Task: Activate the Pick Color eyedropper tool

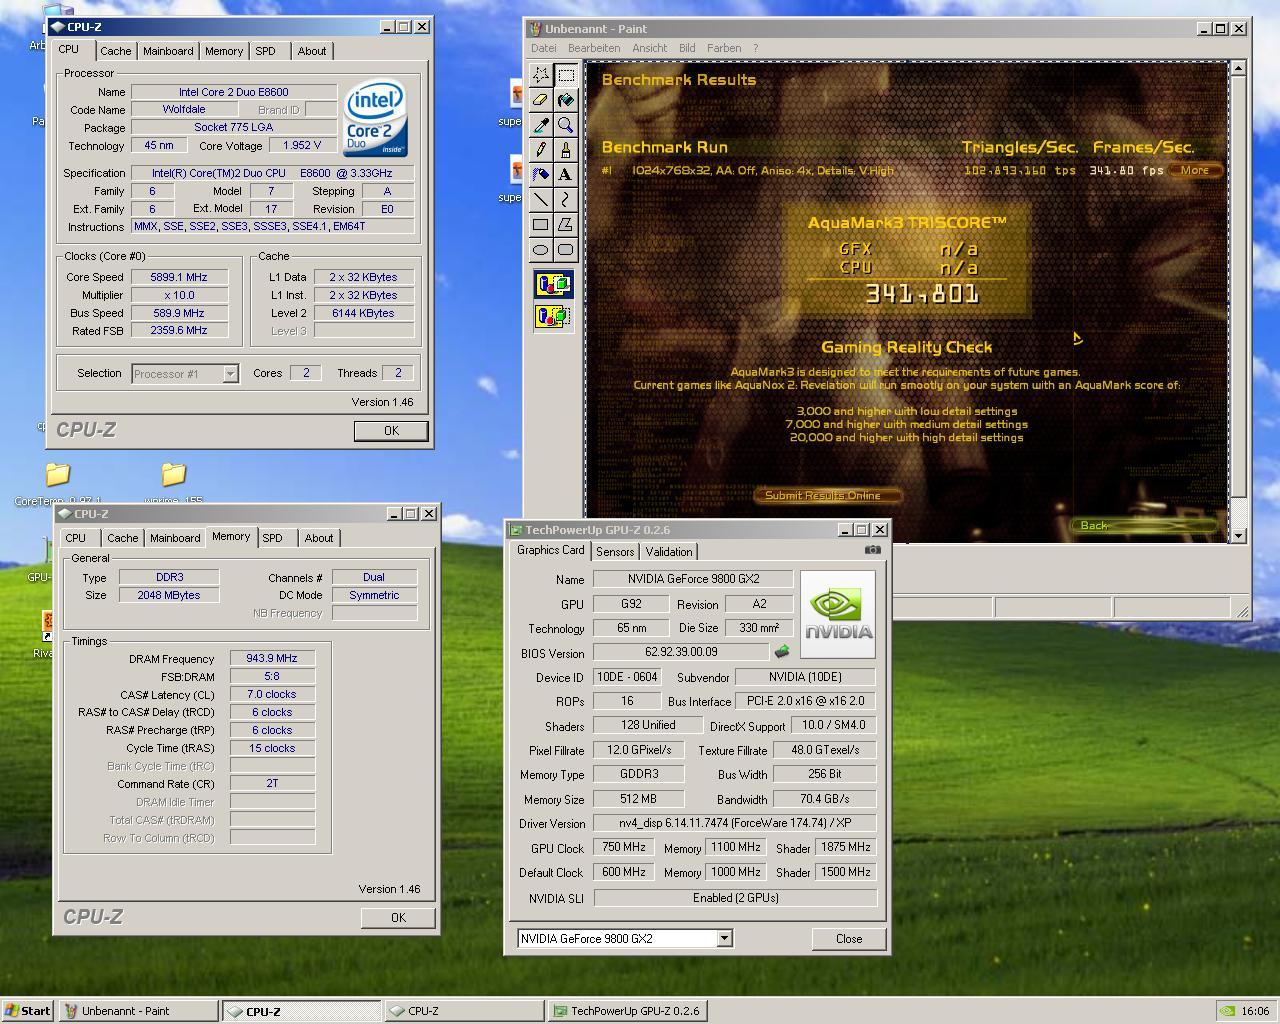Action: 541,125
